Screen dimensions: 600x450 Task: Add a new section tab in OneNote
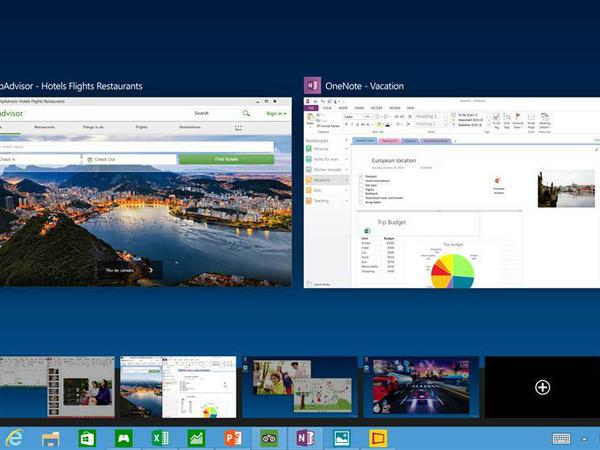455,141
